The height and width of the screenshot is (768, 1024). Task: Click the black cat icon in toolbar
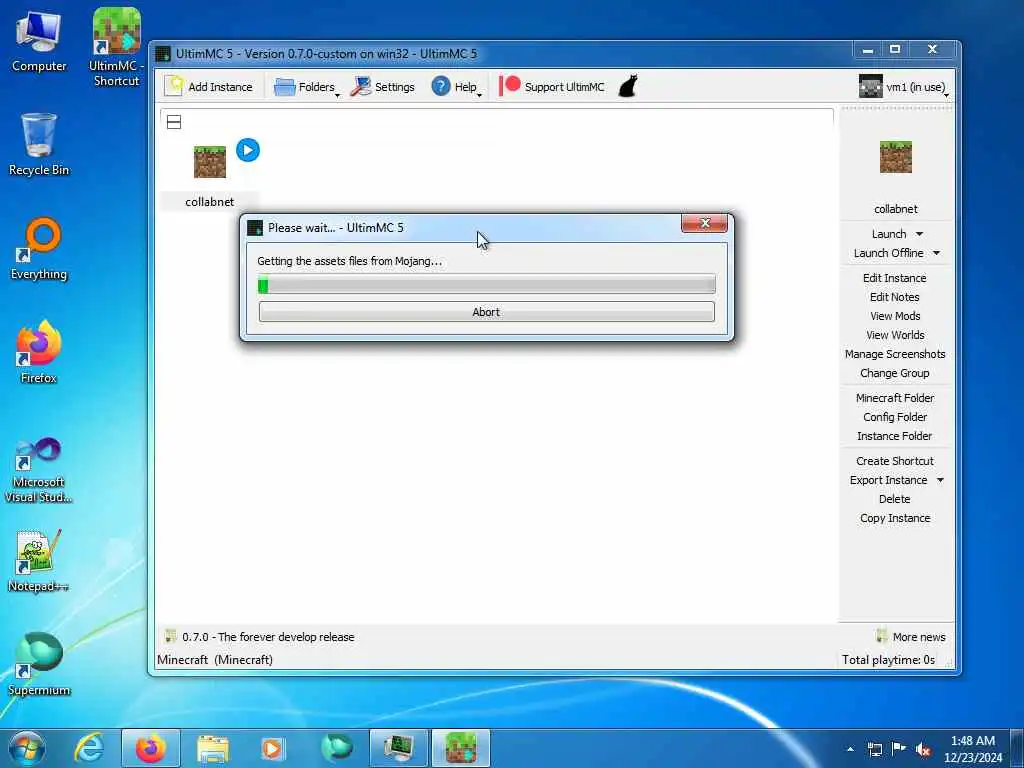coord(628,86)
